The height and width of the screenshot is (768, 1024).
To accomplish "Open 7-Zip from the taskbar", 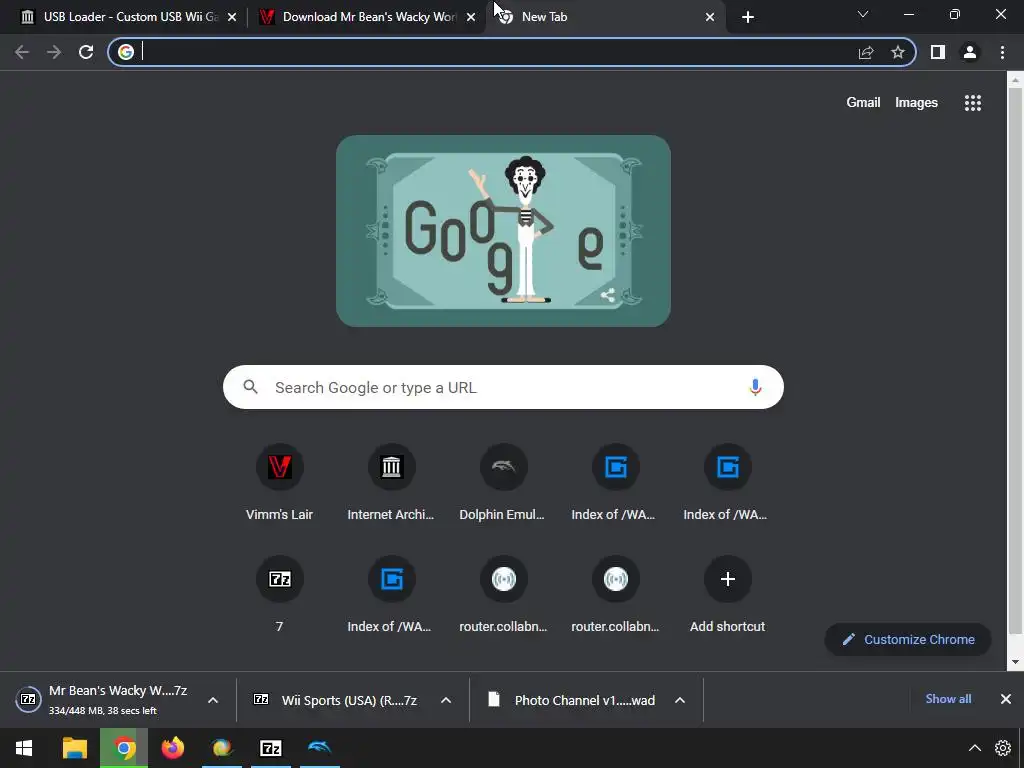I will pos(270,748).
